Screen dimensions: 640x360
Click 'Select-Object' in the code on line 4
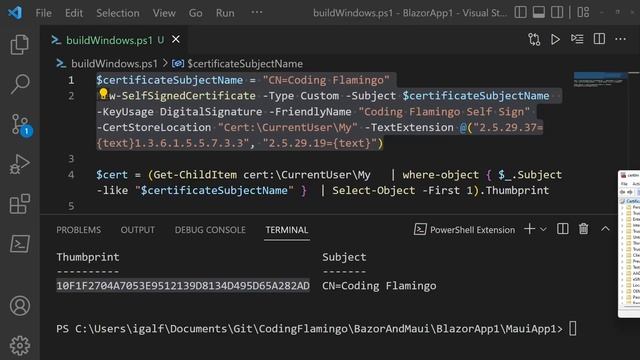point(373,190)
